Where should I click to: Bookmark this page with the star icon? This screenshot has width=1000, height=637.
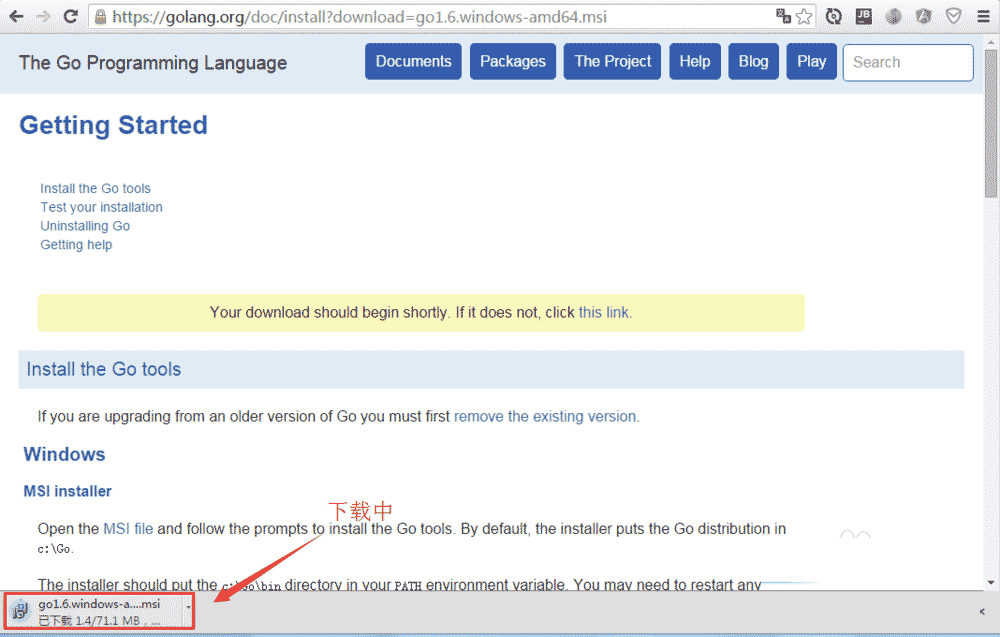(x=804, y=17)
